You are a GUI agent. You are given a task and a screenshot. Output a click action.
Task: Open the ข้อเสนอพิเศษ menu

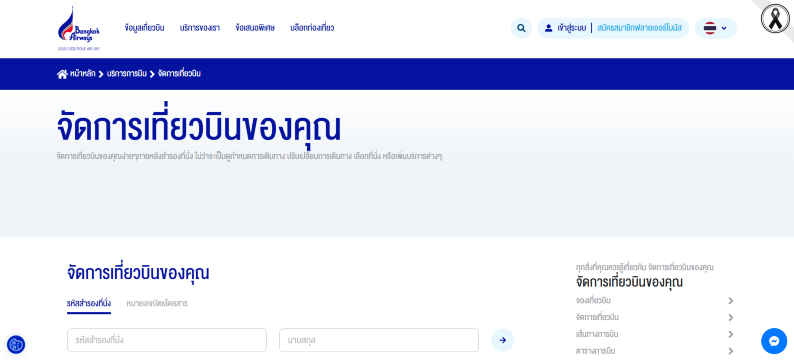255,28
